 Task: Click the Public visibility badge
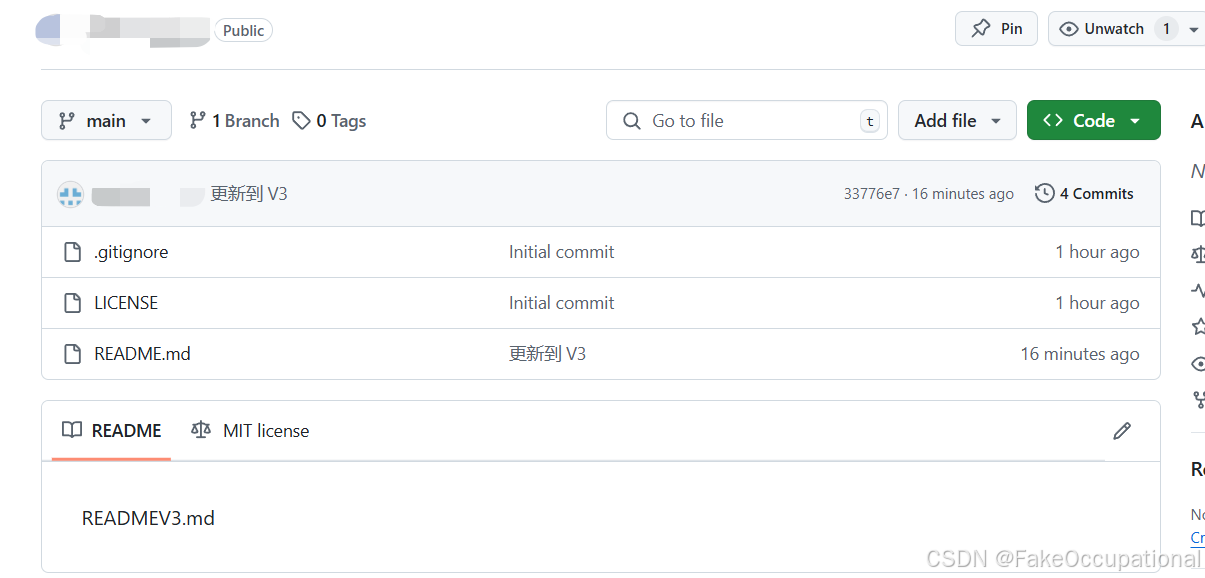click(244, 31)
